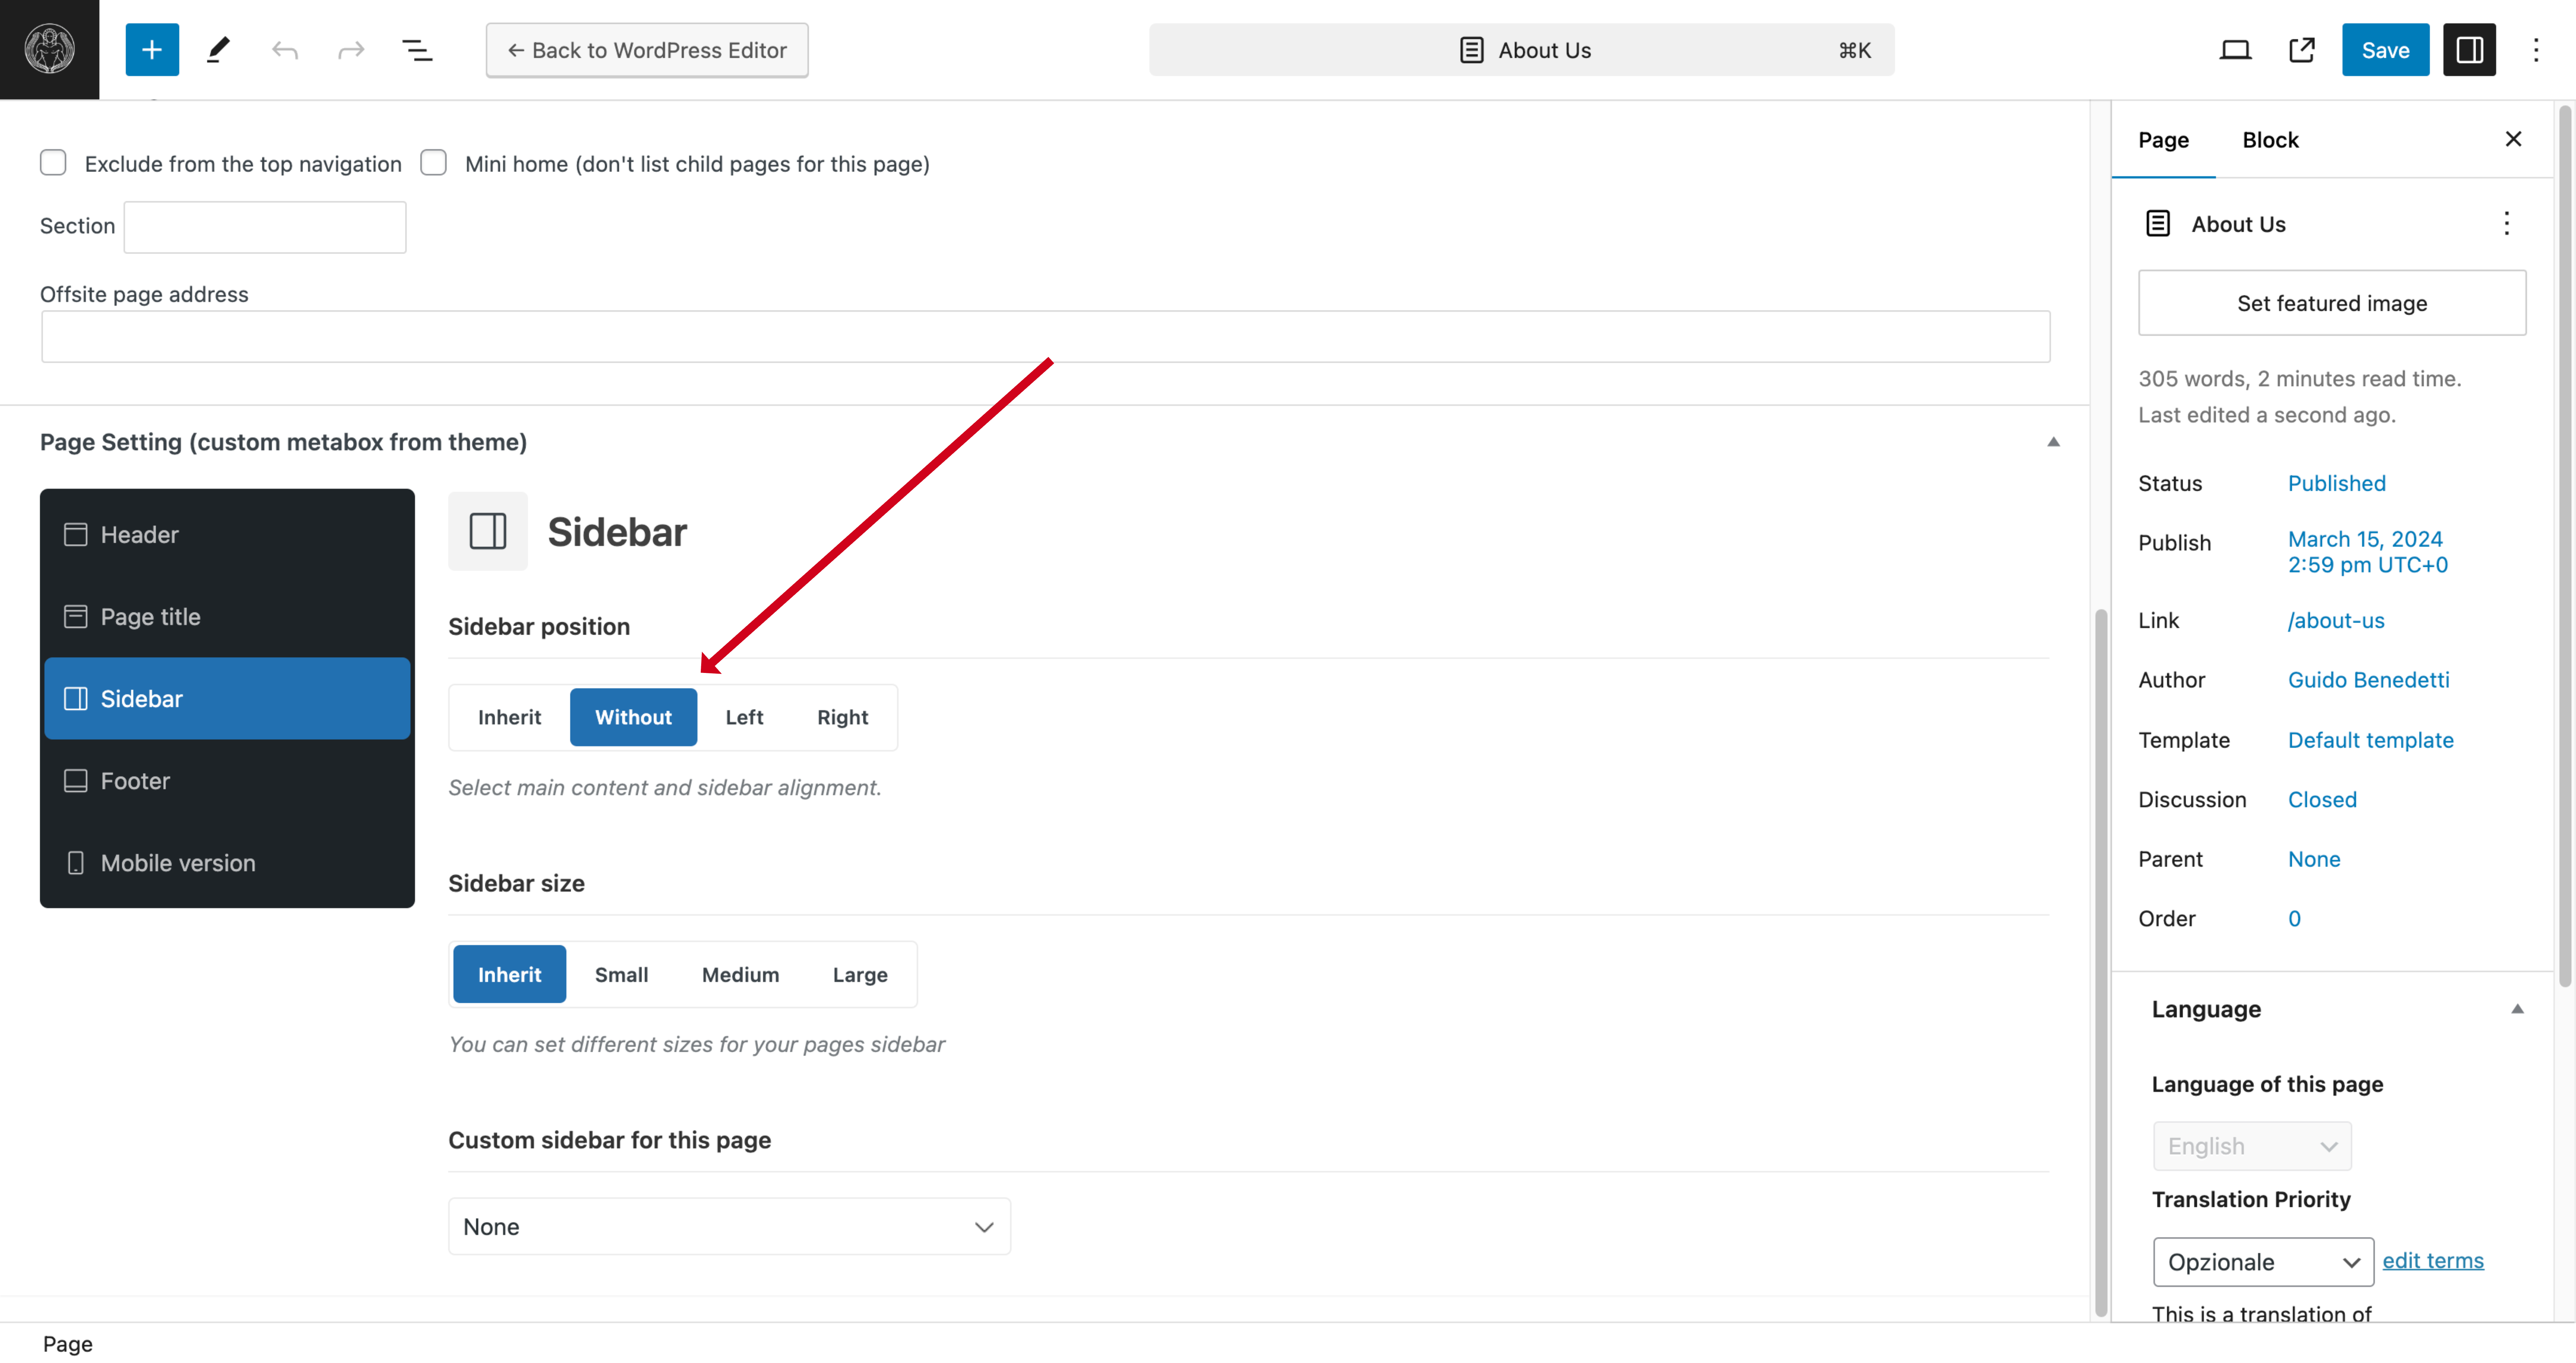Collapse the Language panel arrow
2576x1363 pixels.
(2517, 1009)
